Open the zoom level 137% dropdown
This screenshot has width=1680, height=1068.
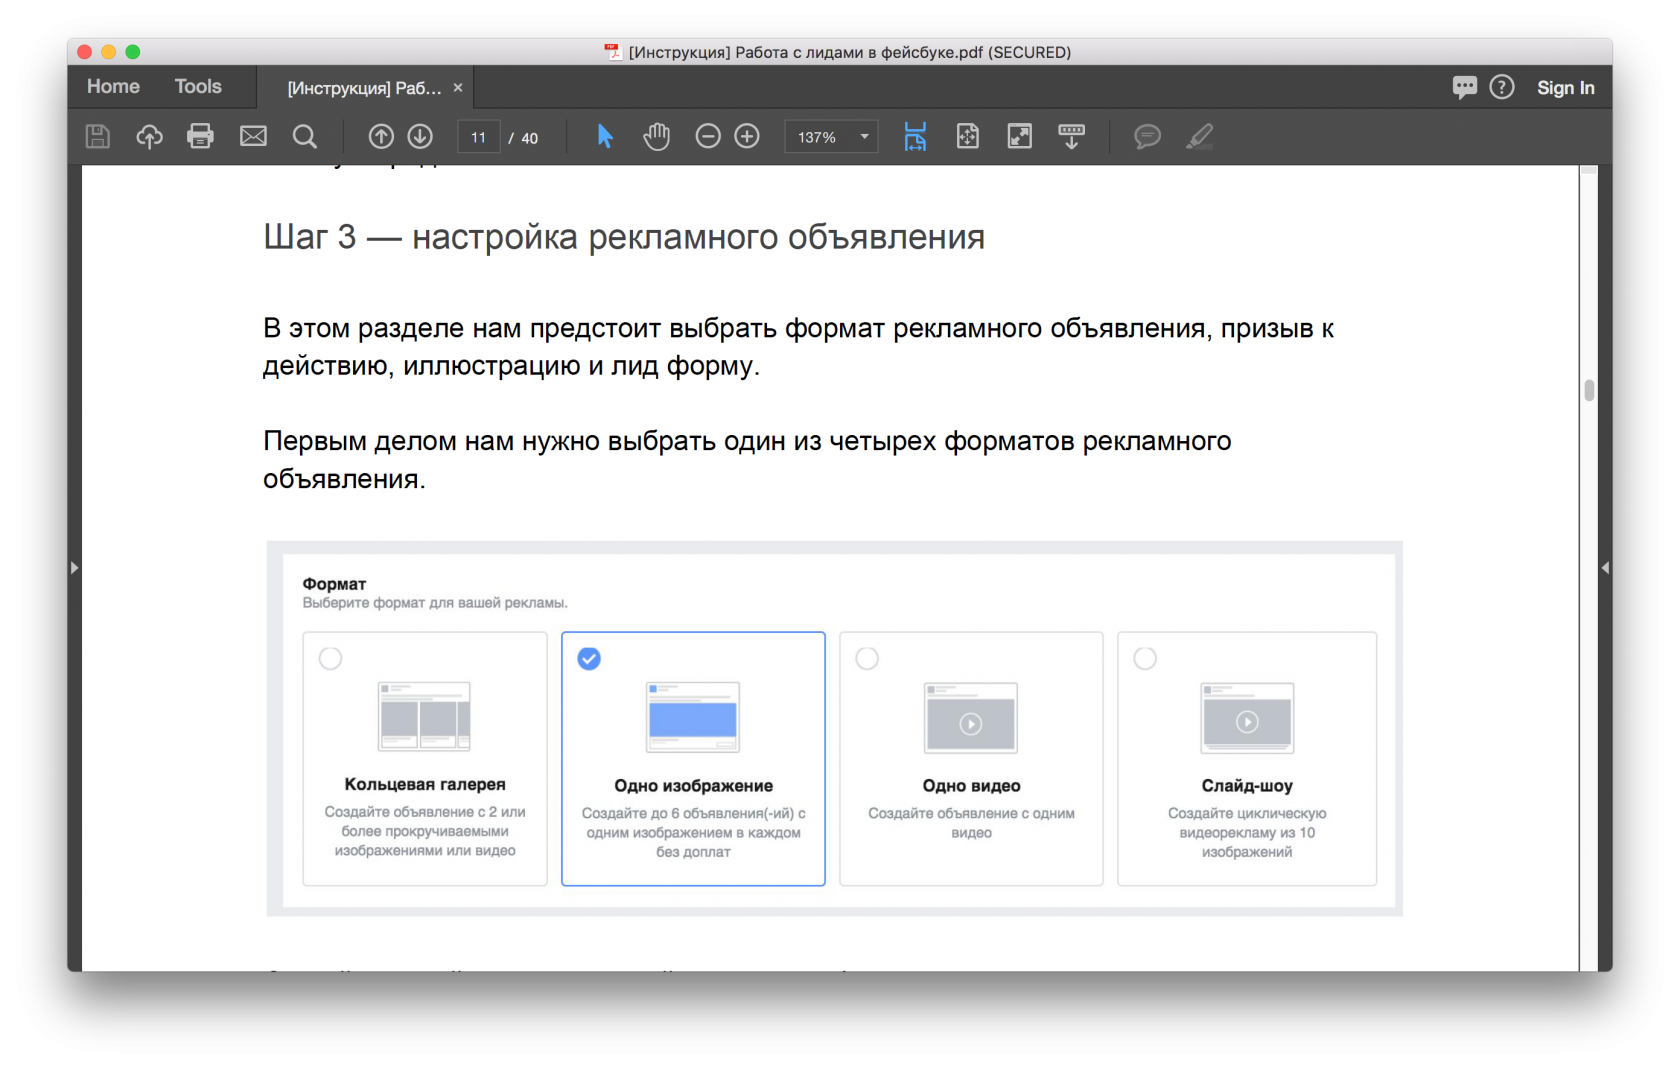831,137
